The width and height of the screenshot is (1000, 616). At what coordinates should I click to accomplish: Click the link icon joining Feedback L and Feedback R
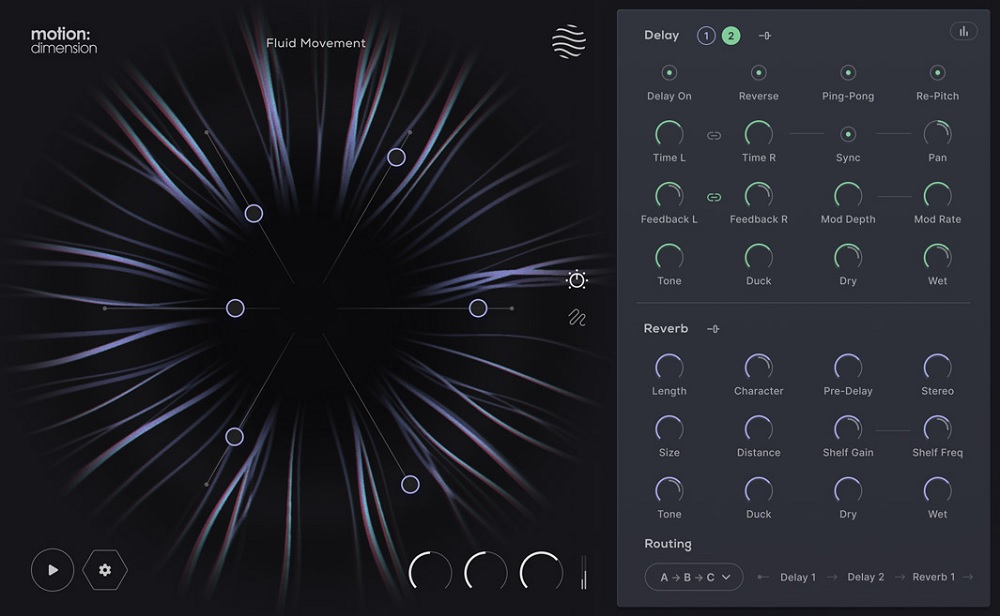coord(713,196)
